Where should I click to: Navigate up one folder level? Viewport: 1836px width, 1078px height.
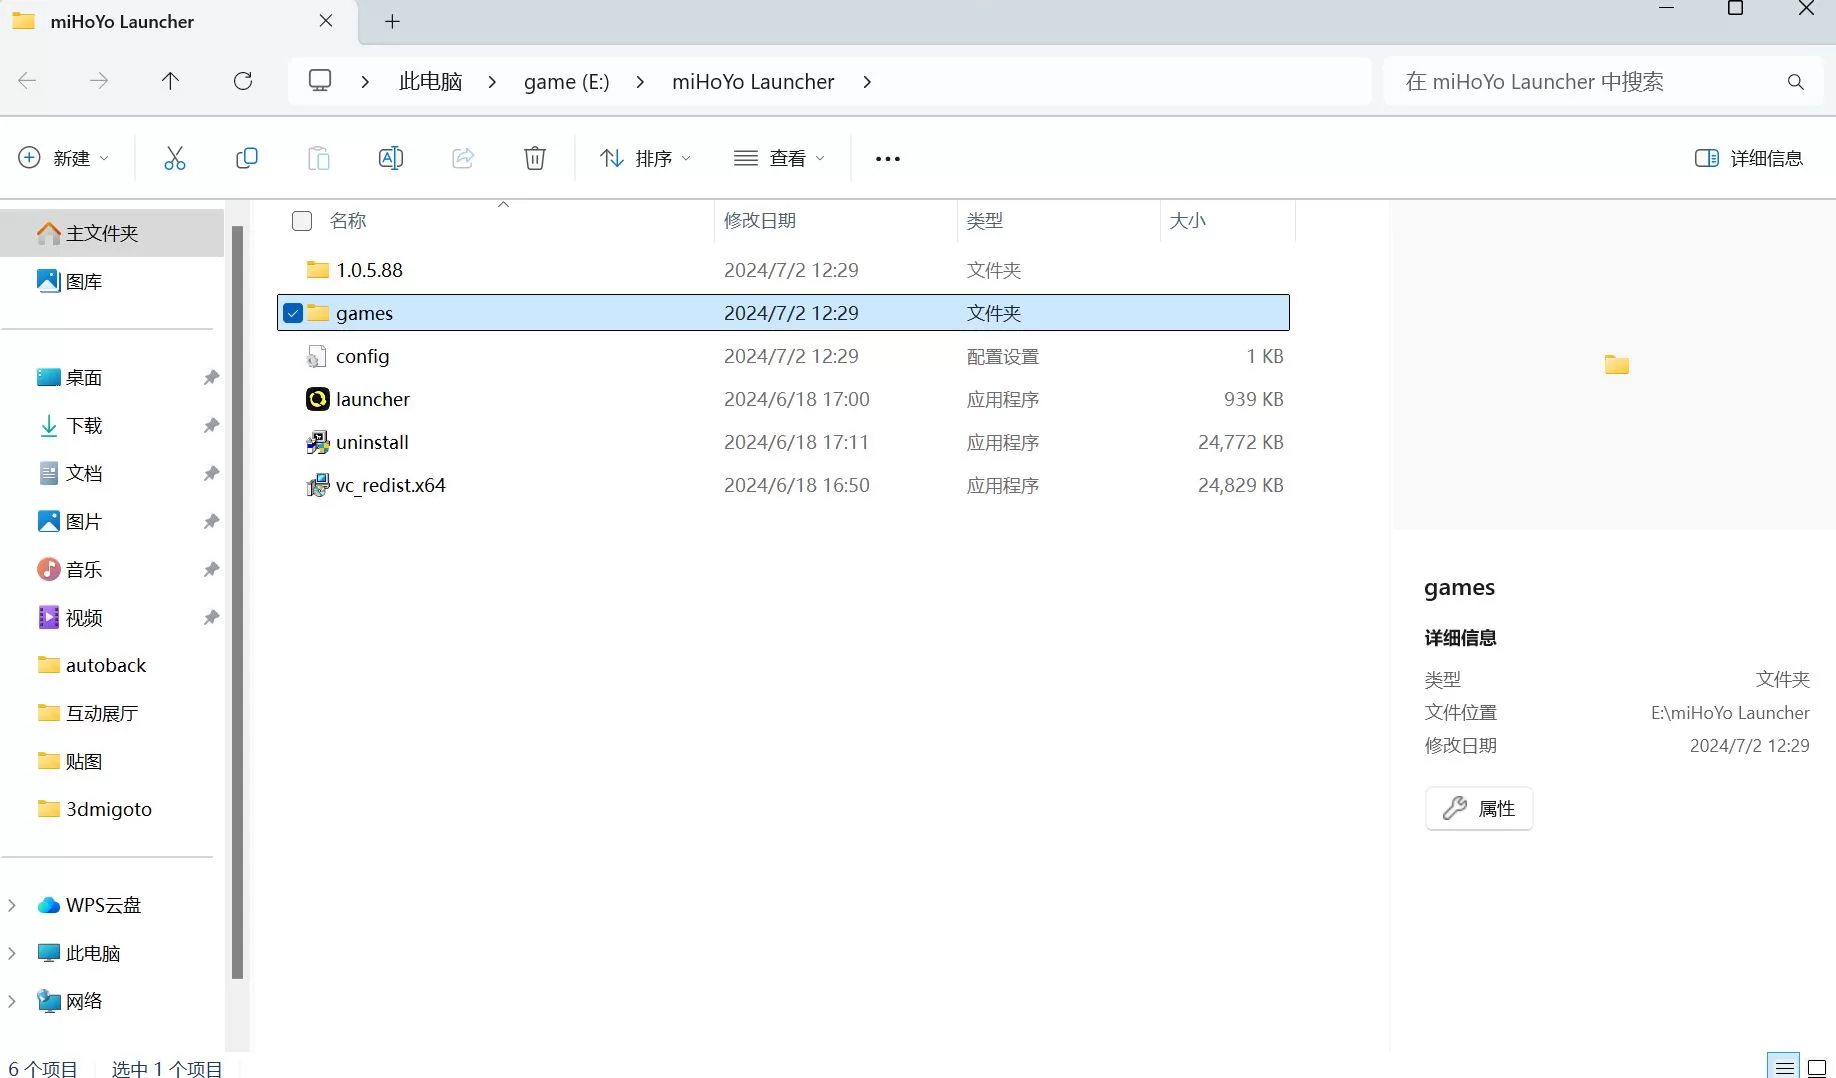coord(170,81)
